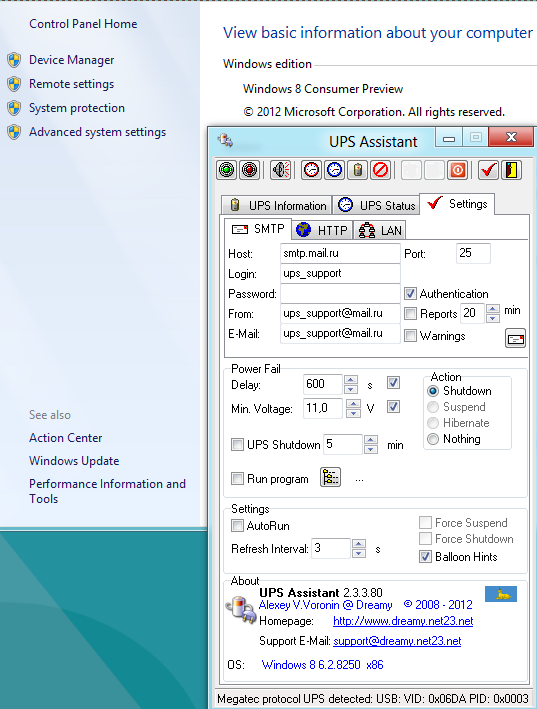Viewport: 537px width, 709px height.
Task: Open the HTTP settings tab
Action: (x=322, y=230)
